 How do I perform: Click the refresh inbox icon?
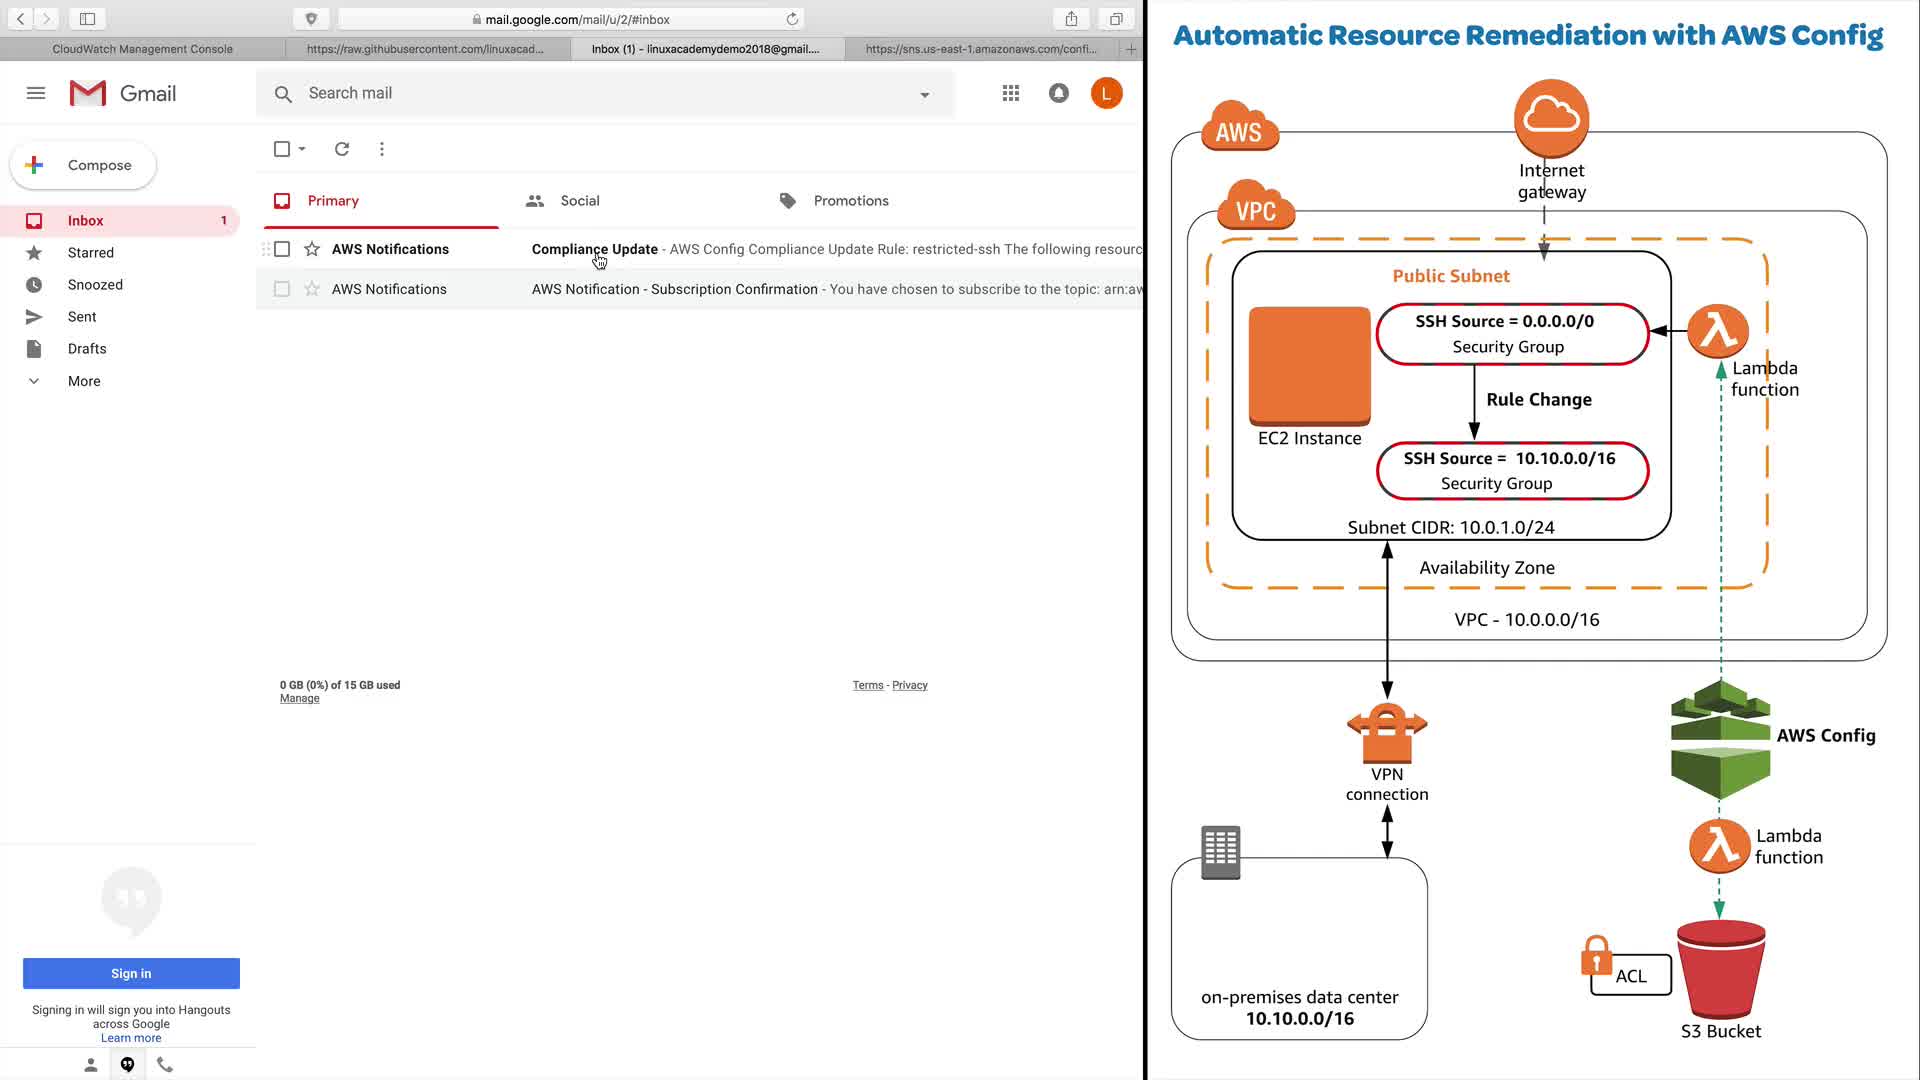pos(342,149)
